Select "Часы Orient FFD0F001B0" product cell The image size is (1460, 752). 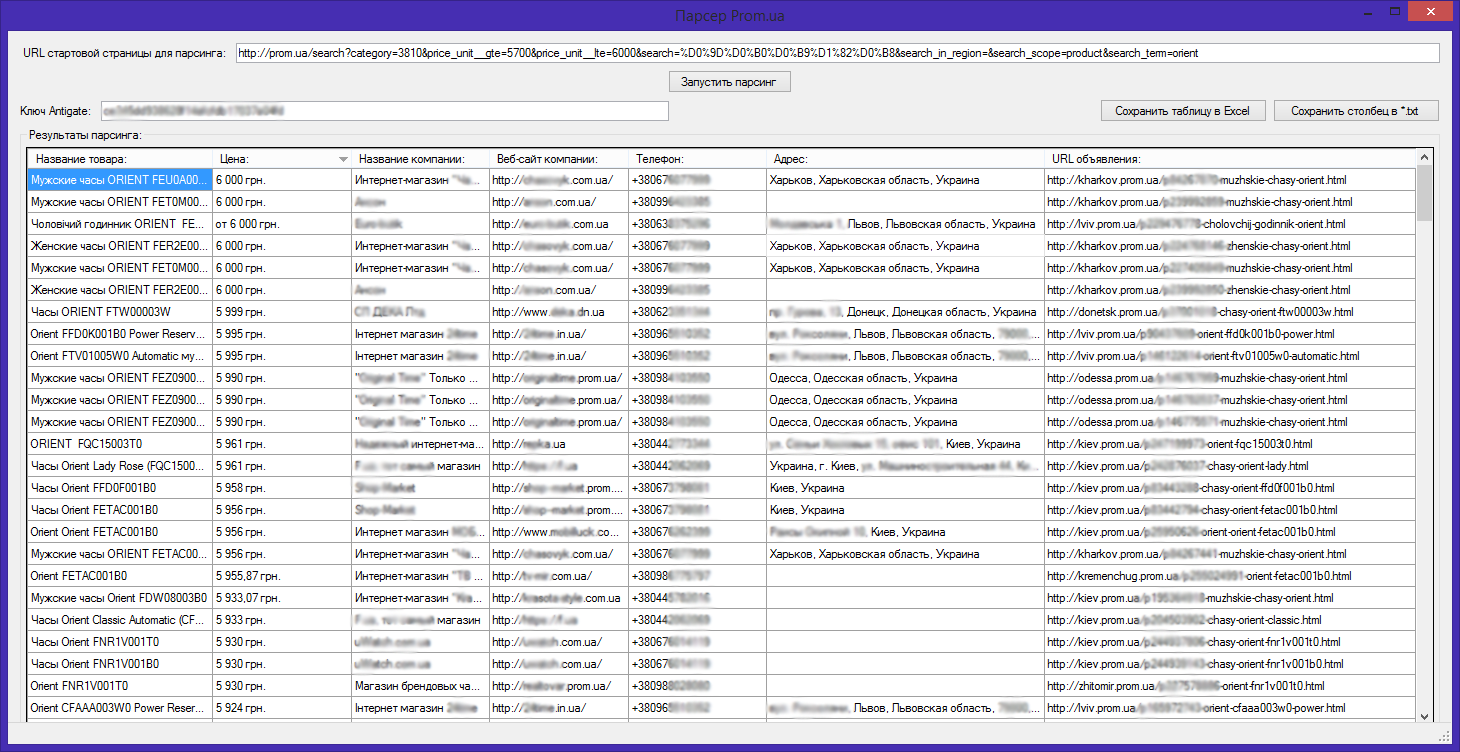click(x=120, y=488)
